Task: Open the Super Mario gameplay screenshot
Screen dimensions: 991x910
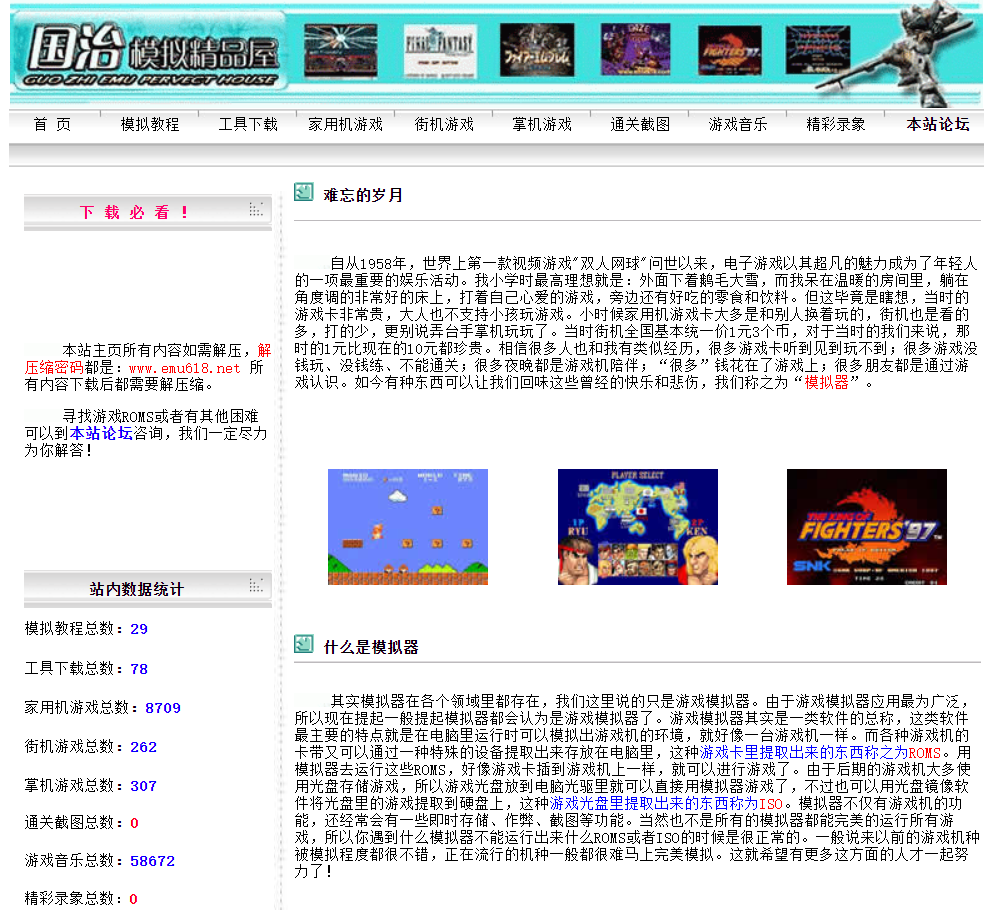Action: point(407,527)
